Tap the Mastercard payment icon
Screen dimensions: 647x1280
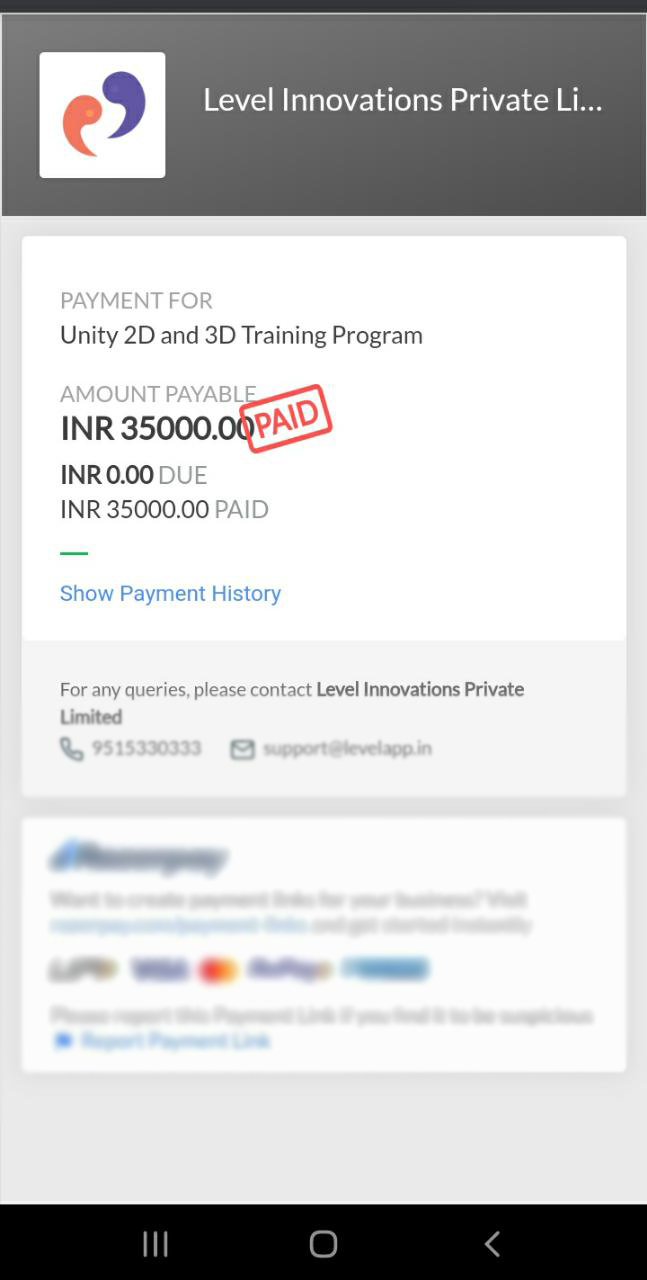pos(218,969)
